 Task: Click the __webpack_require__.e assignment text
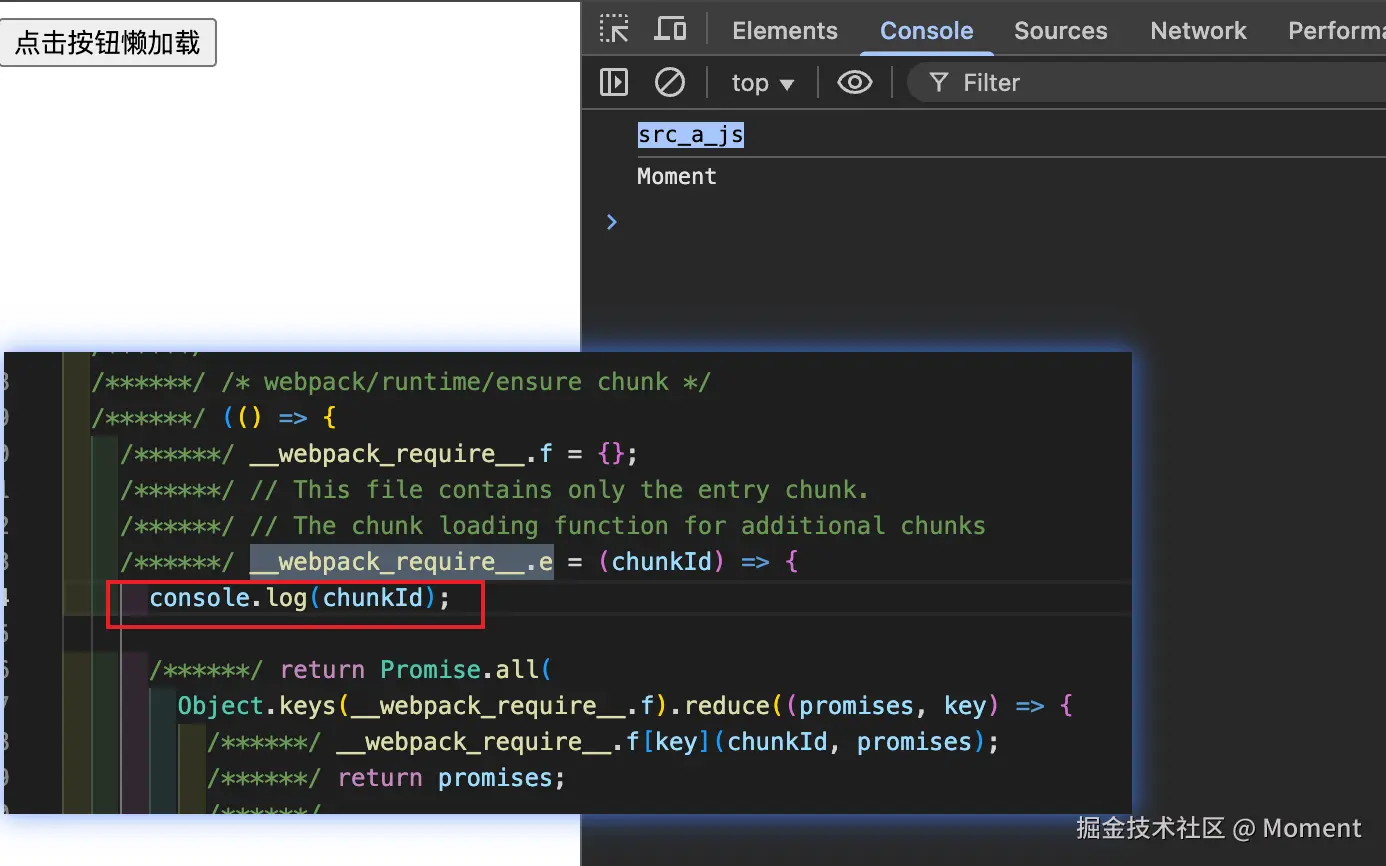(x=401, y=562)
